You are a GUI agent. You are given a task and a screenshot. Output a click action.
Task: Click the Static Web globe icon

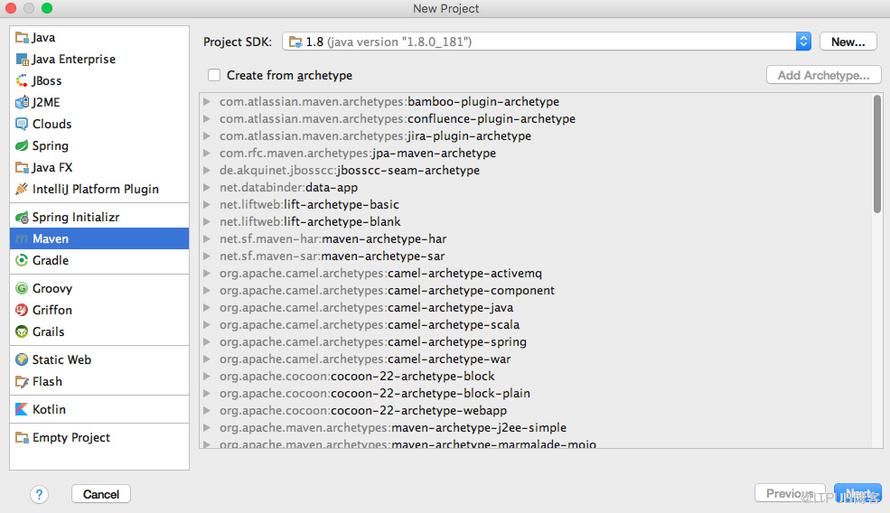point(22,360)
